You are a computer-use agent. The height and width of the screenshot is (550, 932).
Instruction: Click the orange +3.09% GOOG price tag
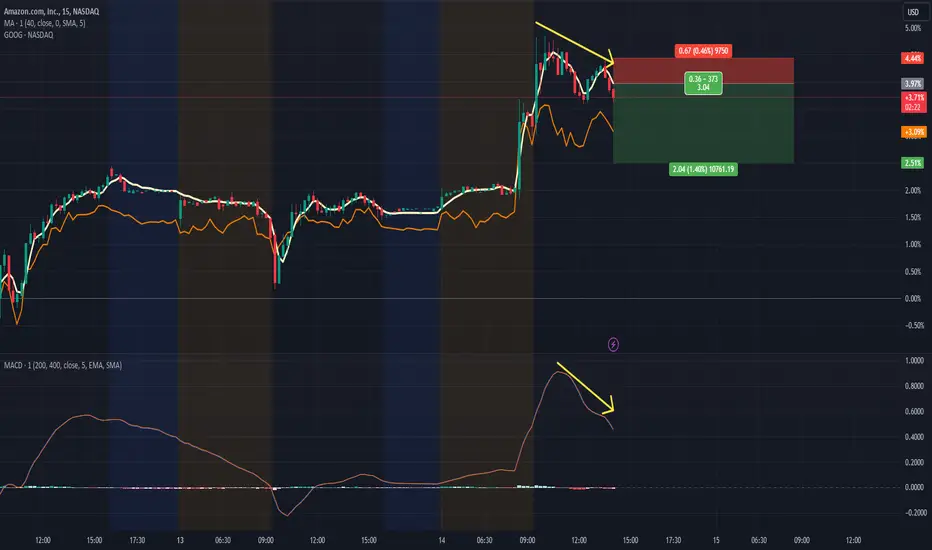[914, 132]
